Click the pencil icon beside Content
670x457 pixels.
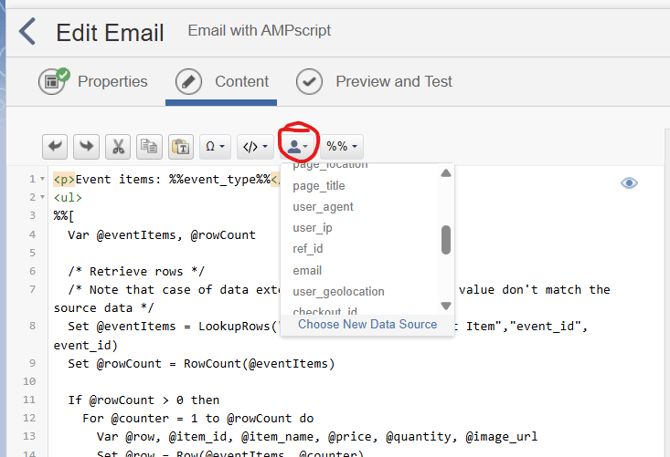(189, 82)
